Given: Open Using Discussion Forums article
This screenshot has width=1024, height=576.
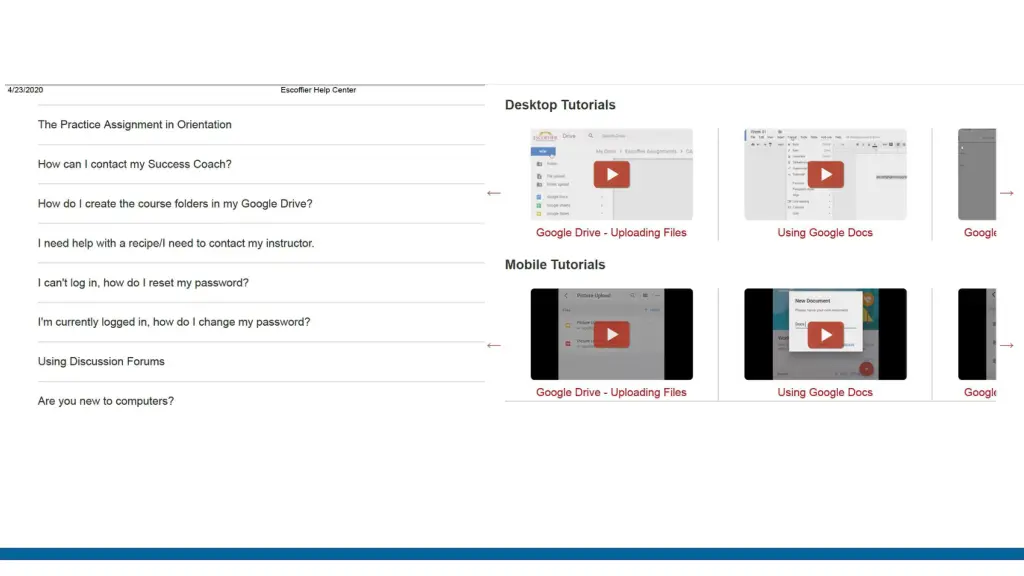Looking at the screenshot, I should (x=101, y=361).
